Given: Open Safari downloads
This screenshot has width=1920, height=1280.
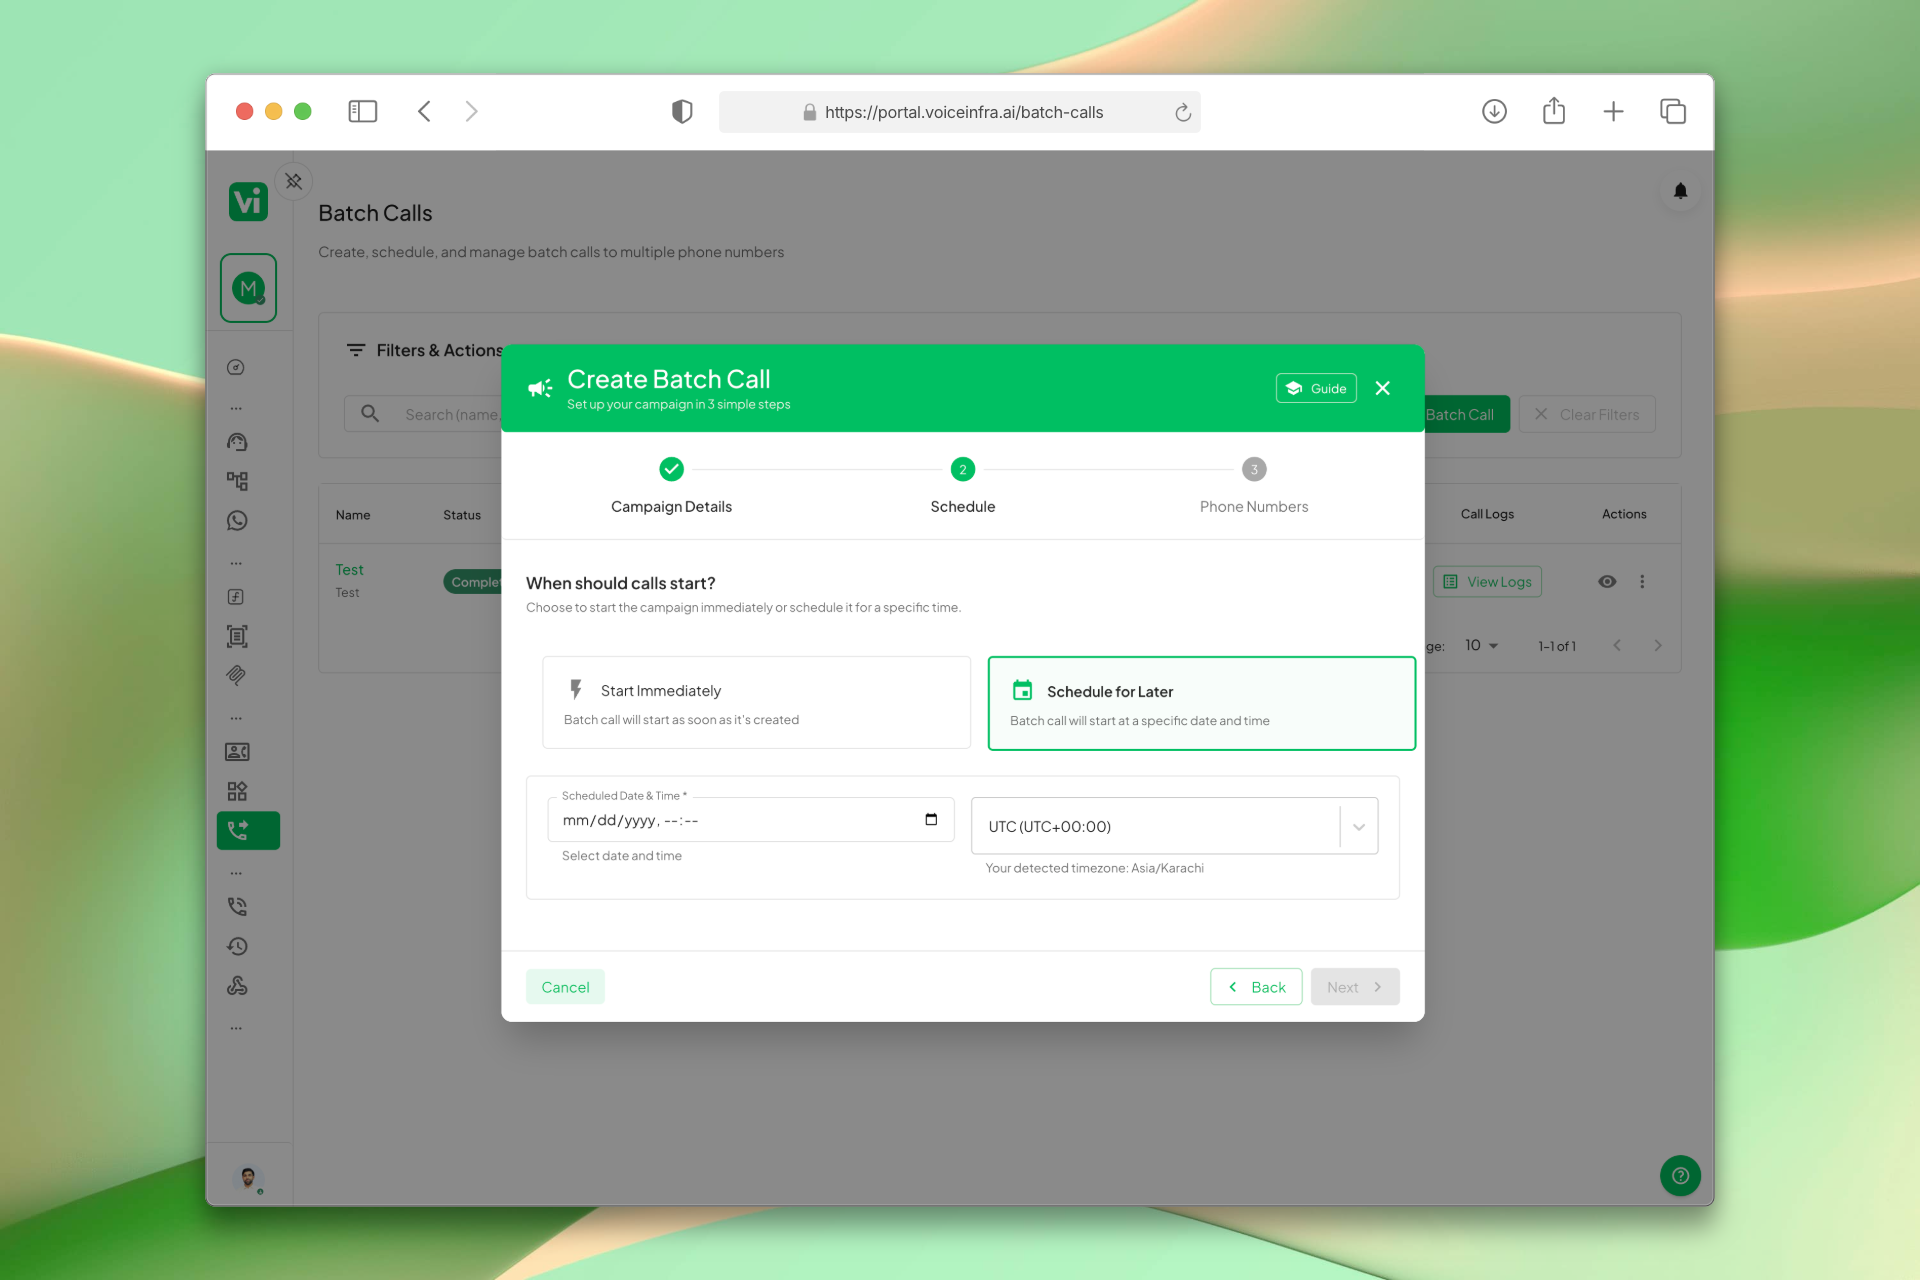Looking at the screenshot, I should tap(1494, 111).
